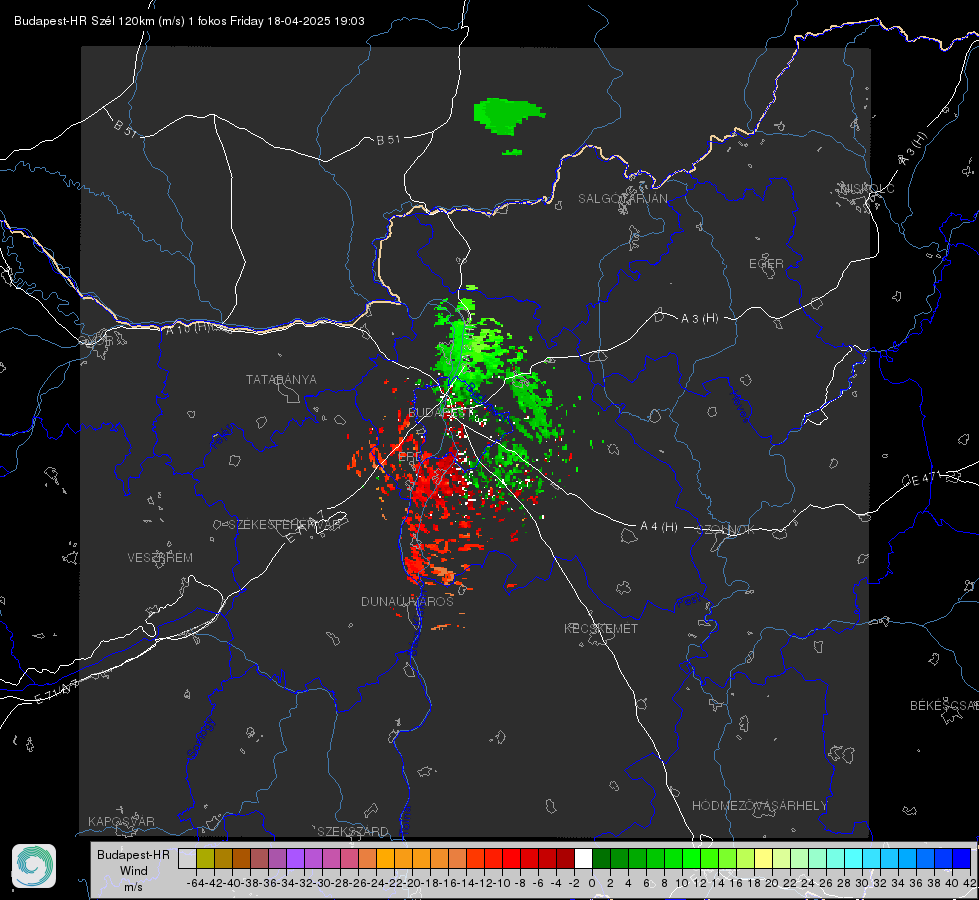Pick the dark green swatch between 0 and 2
979x900 pixels.
coord(601,858)
